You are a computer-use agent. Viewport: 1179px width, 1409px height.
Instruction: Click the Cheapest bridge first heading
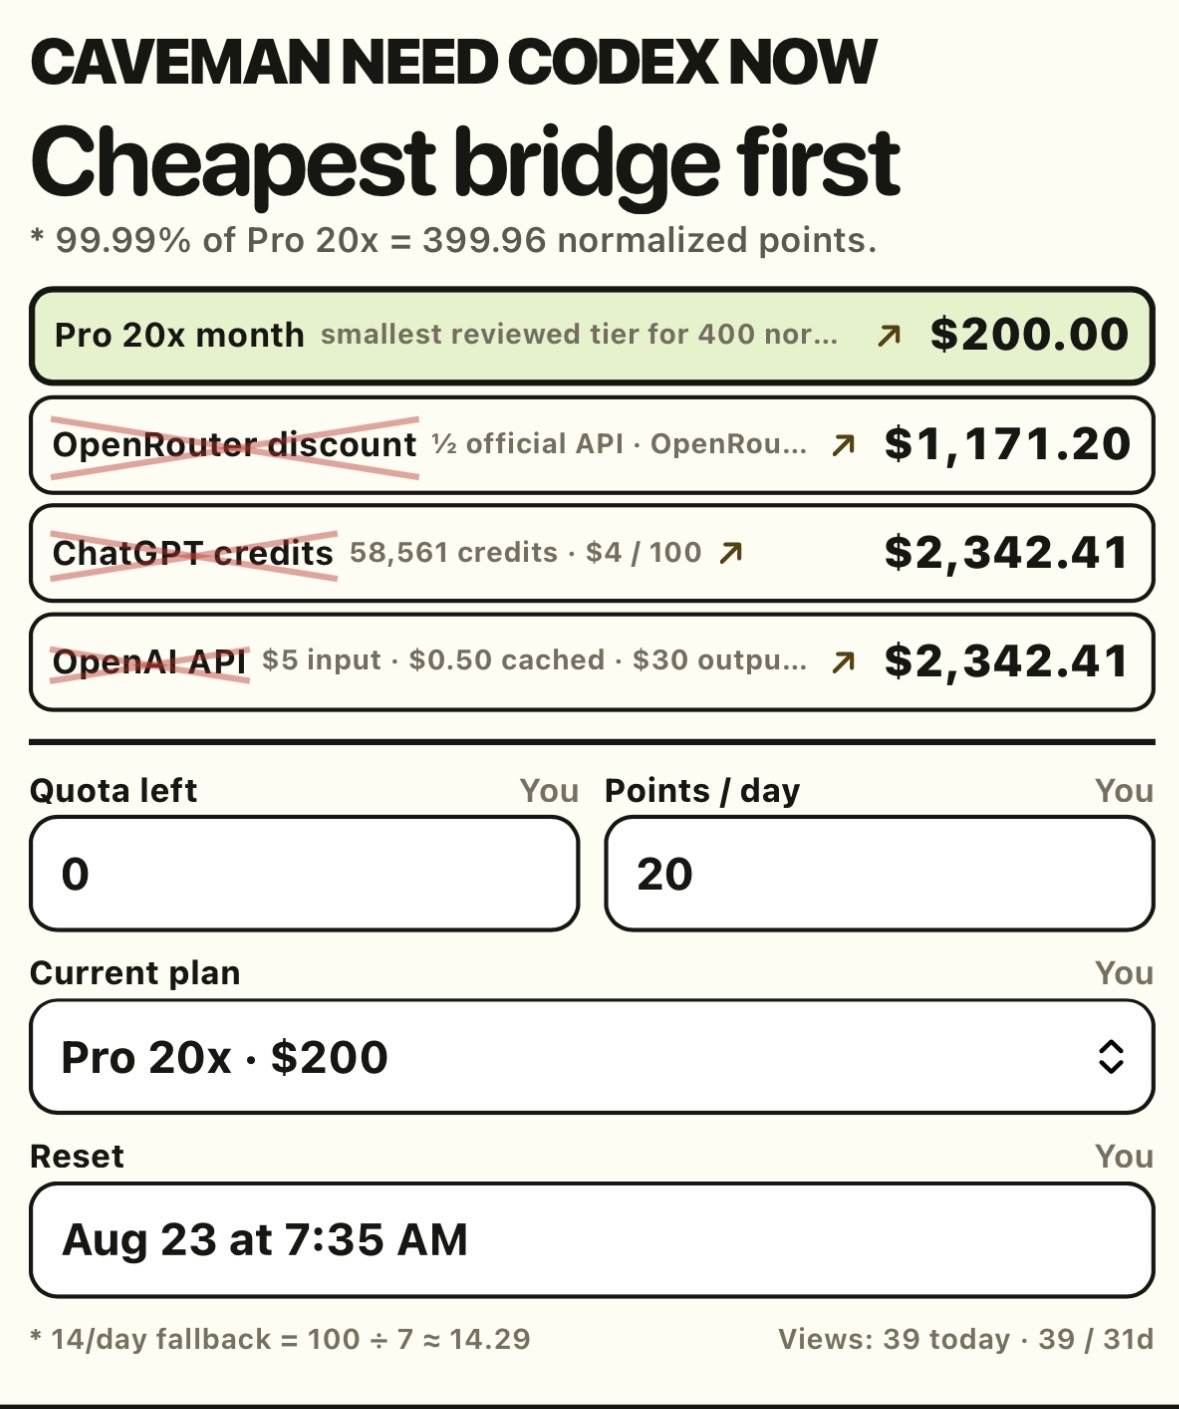(466, 163)
